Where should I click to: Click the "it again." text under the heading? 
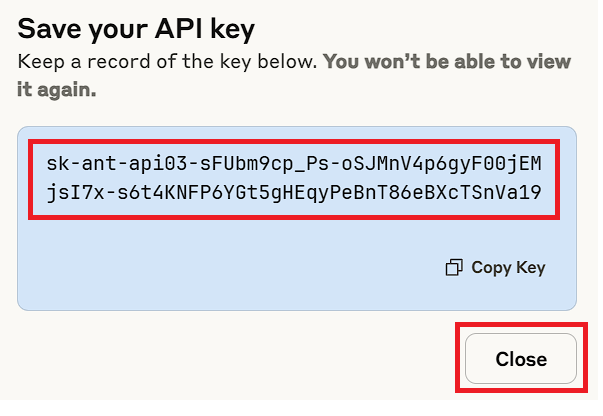click(x=57, y=89)
